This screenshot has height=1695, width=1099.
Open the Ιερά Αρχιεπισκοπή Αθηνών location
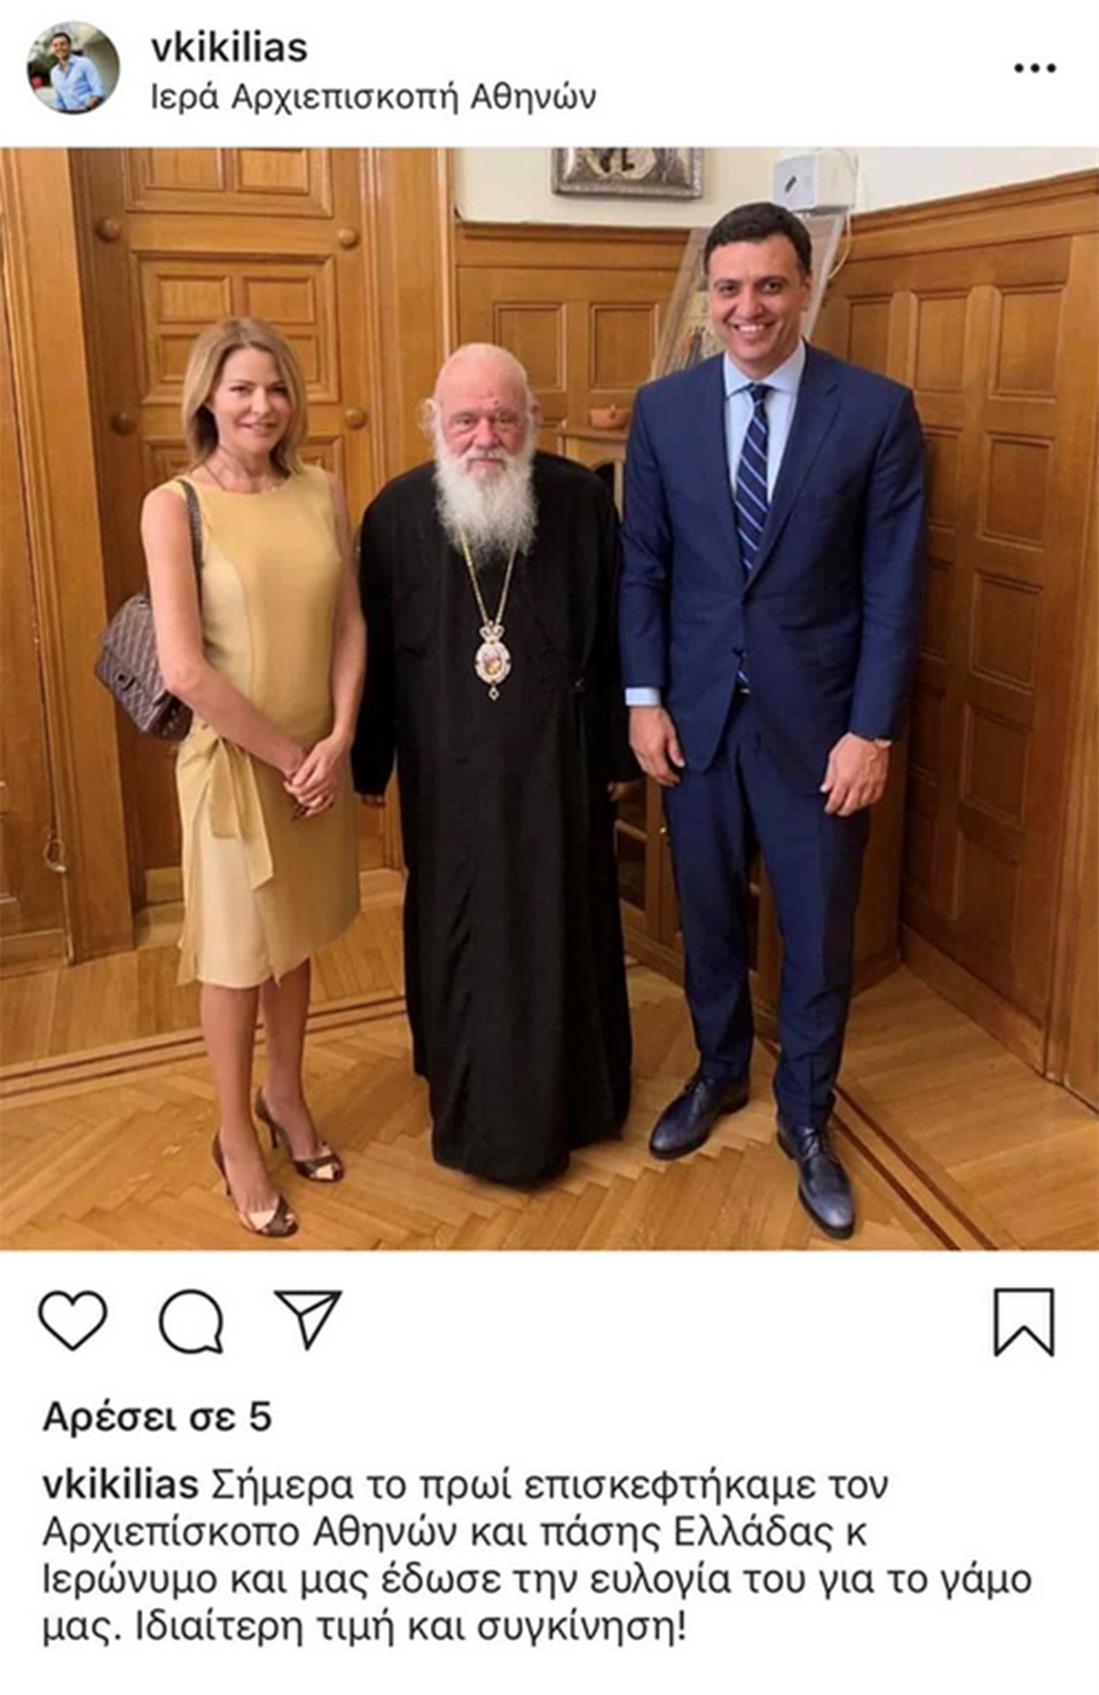tap(373, 97)
